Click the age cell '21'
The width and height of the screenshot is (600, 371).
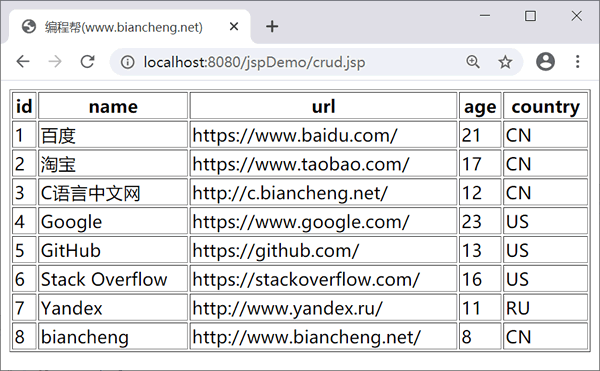(x=480, y=135)
